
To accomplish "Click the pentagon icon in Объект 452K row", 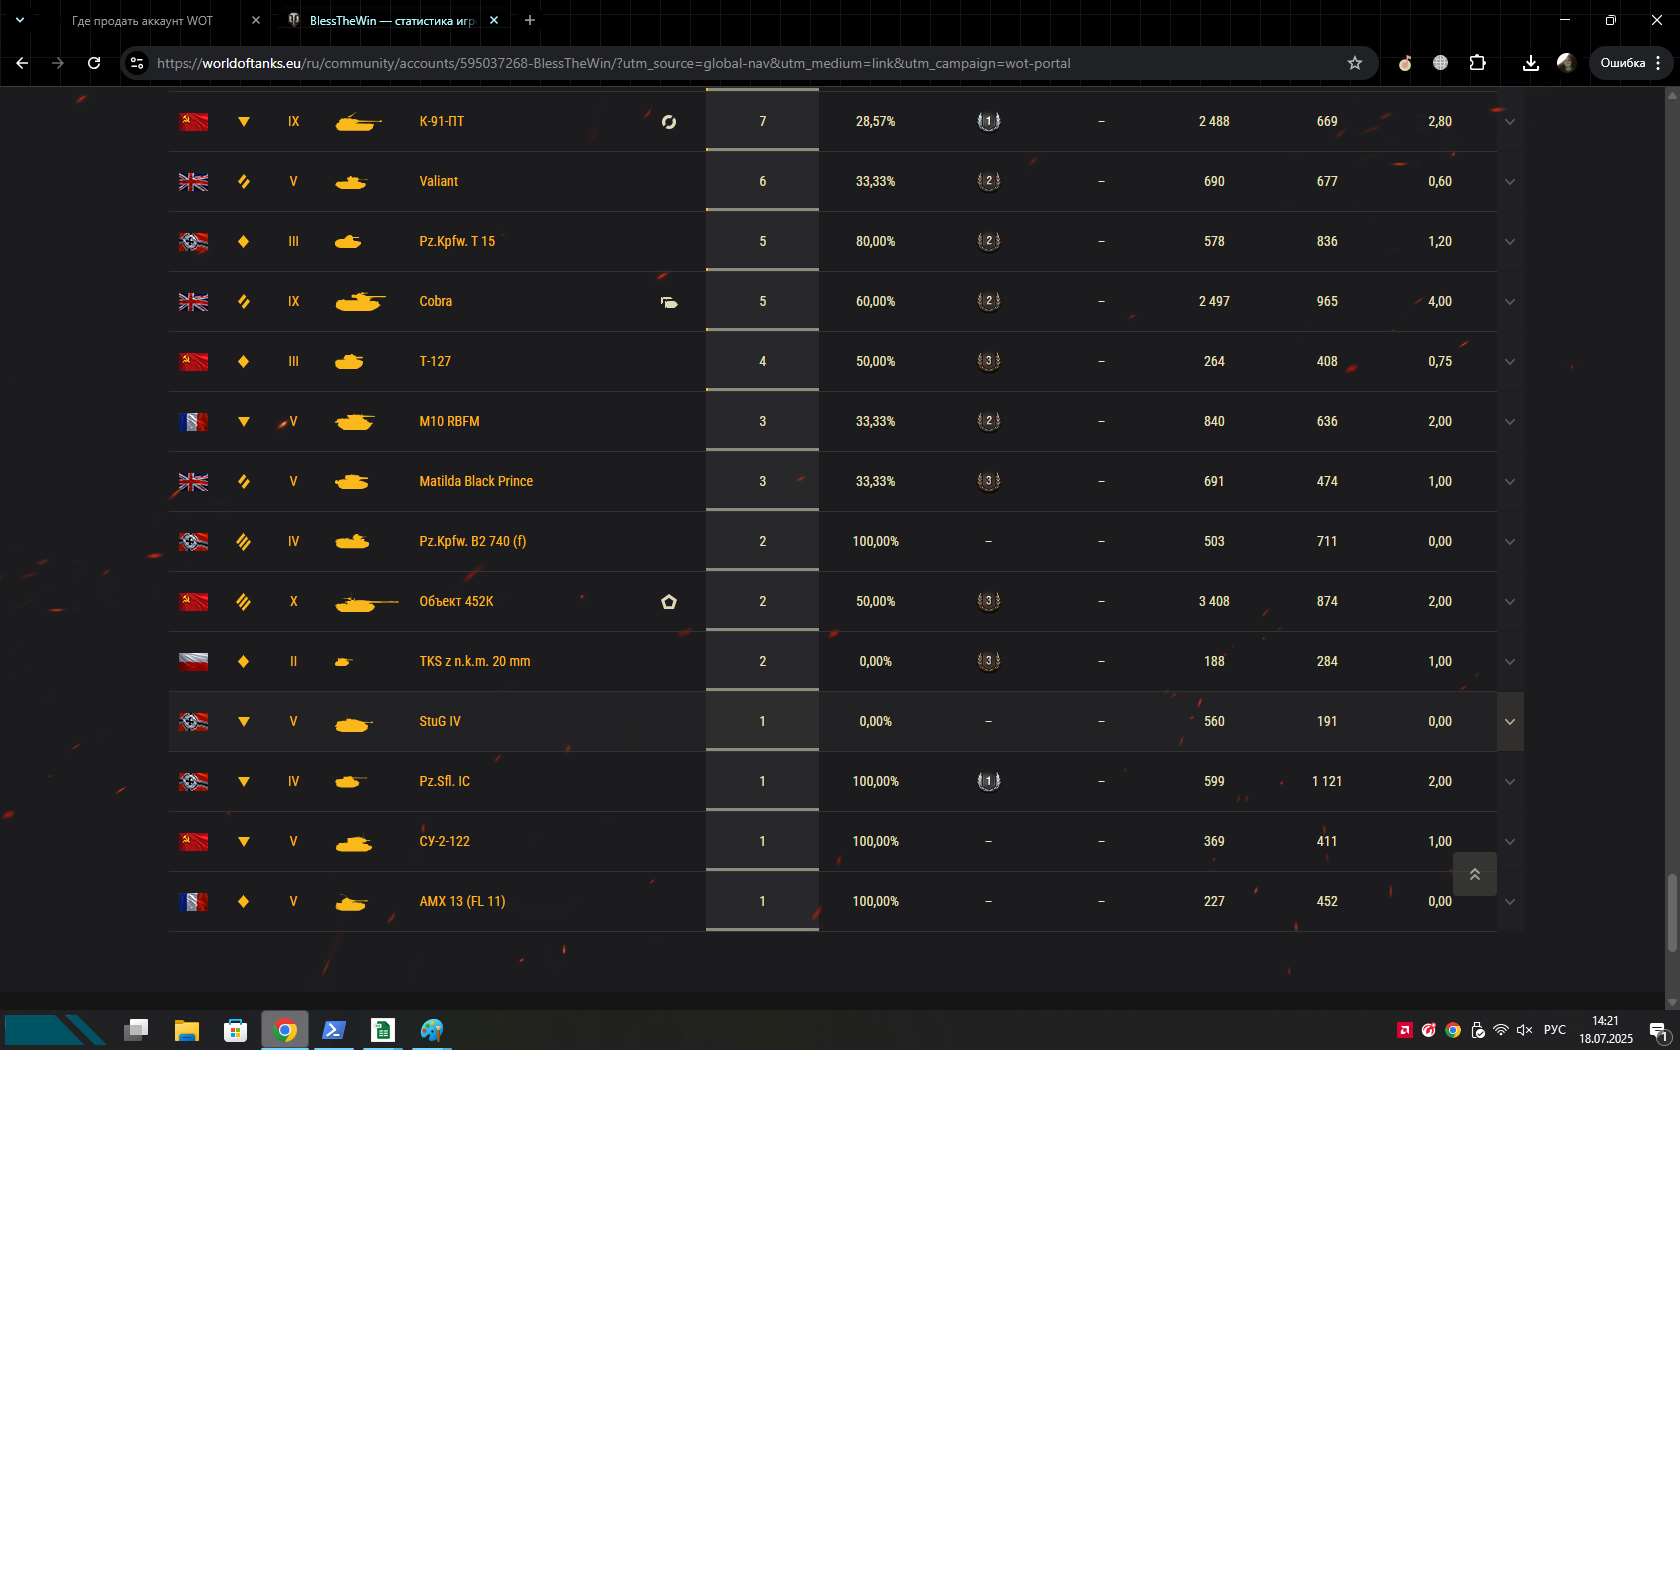I will click(669, 602).
